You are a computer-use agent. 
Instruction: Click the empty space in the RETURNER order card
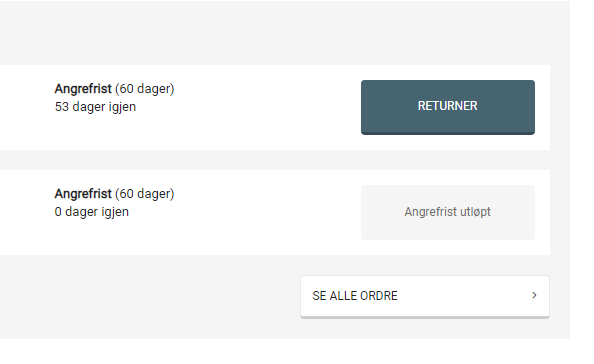pos(265,107)
